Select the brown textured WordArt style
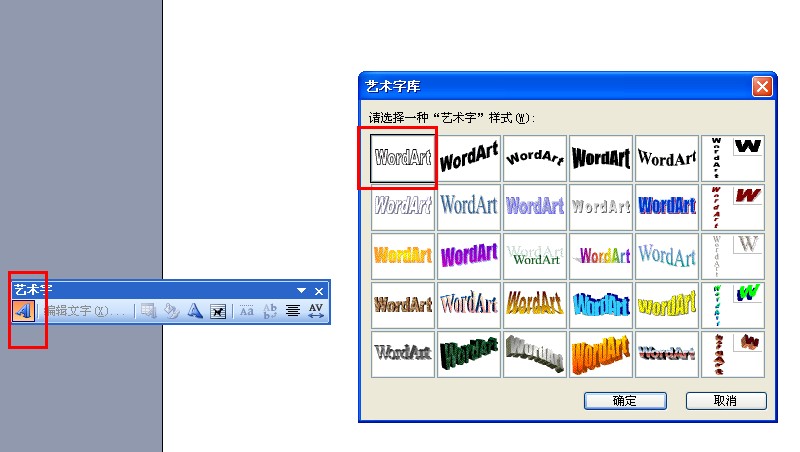 [x=403, y=305]
